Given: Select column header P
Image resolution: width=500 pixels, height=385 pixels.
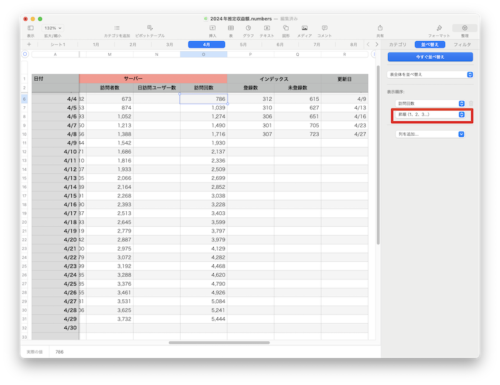Looking at the screenshot, I should click(251, 54).
